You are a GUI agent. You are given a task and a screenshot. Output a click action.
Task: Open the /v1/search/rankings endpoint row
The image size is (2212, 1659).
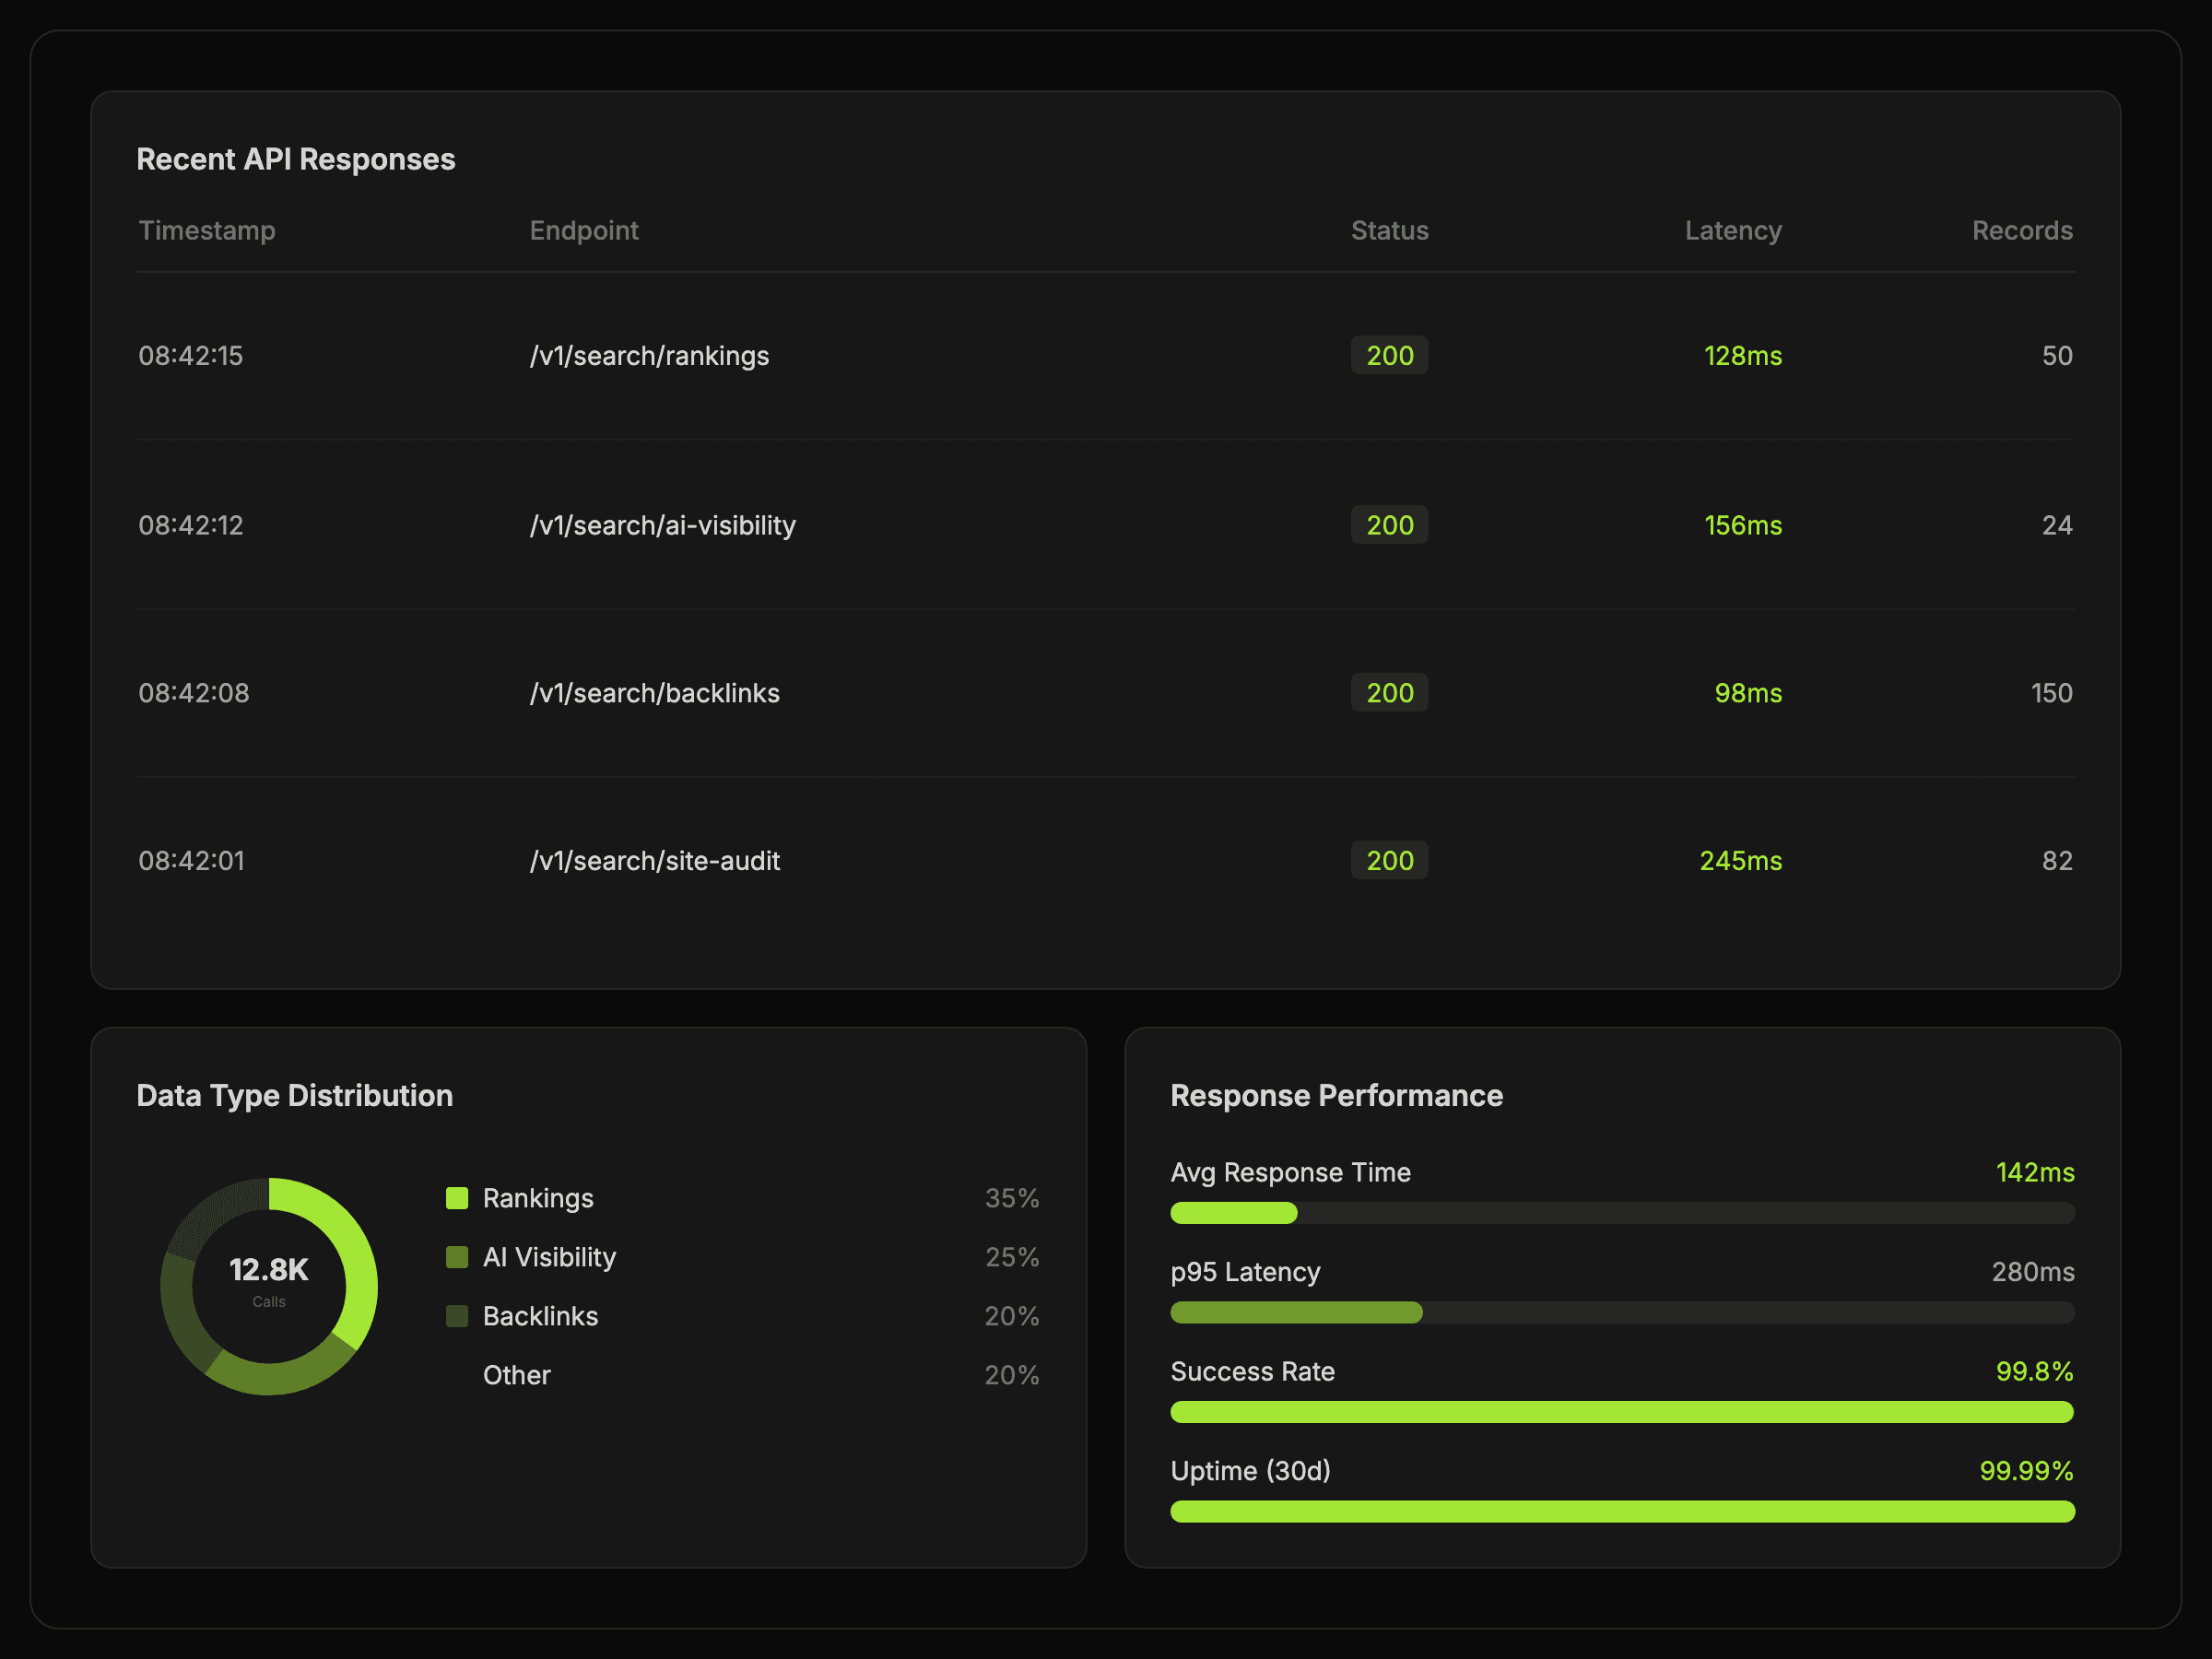649,356
